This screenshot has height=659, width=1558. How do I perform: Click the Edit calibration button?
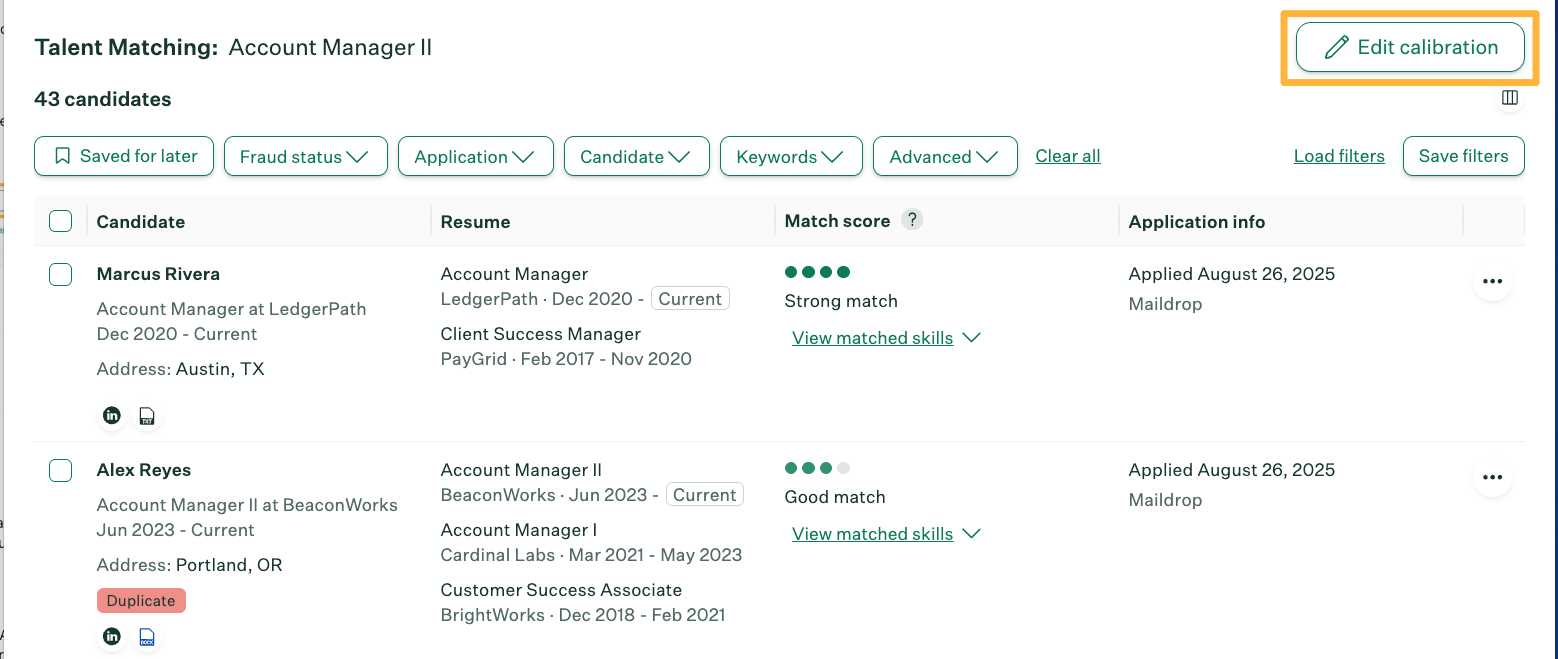point(1410,46)
